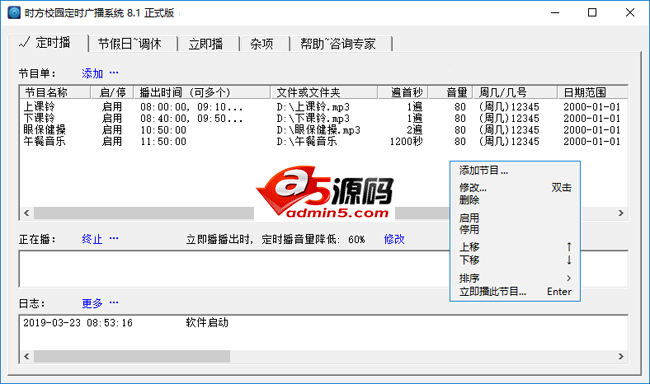This screenshot has height=384, width=650.
Task: Click the 10:50:00 broadcast time cell
Action: [x=163, y=130]
